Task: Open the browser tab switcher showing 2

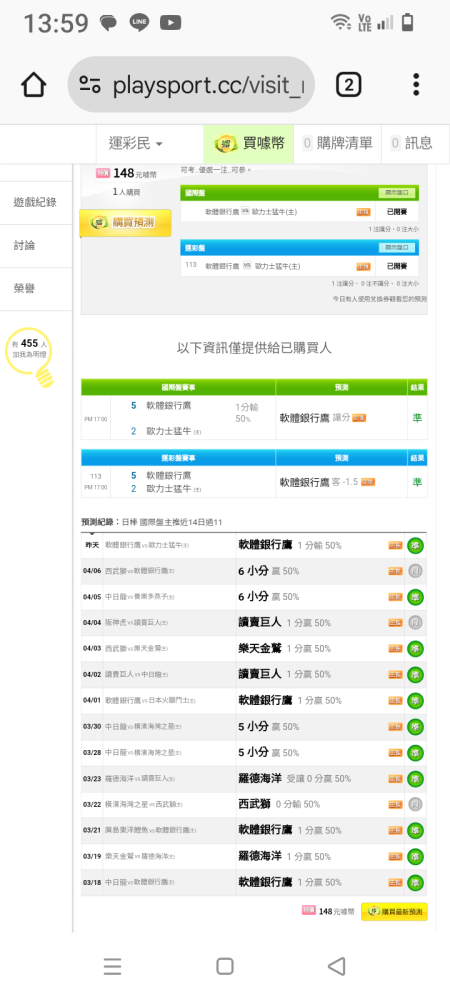Action: 348,85
